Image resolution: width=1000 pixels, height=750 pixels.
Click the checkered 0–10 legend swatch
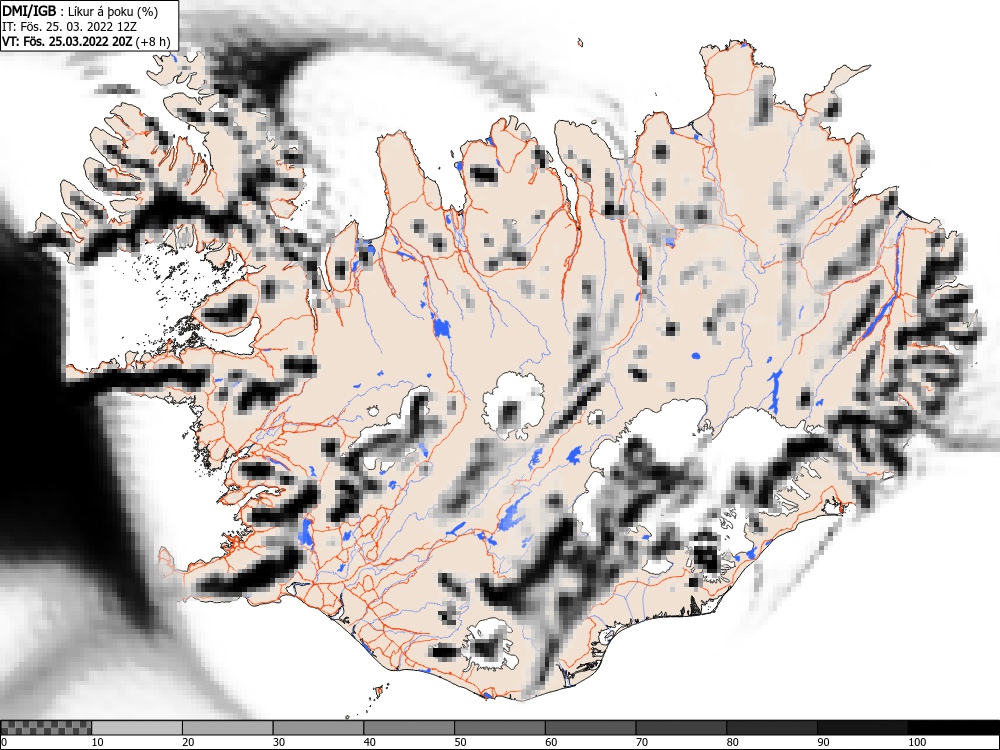46,728
